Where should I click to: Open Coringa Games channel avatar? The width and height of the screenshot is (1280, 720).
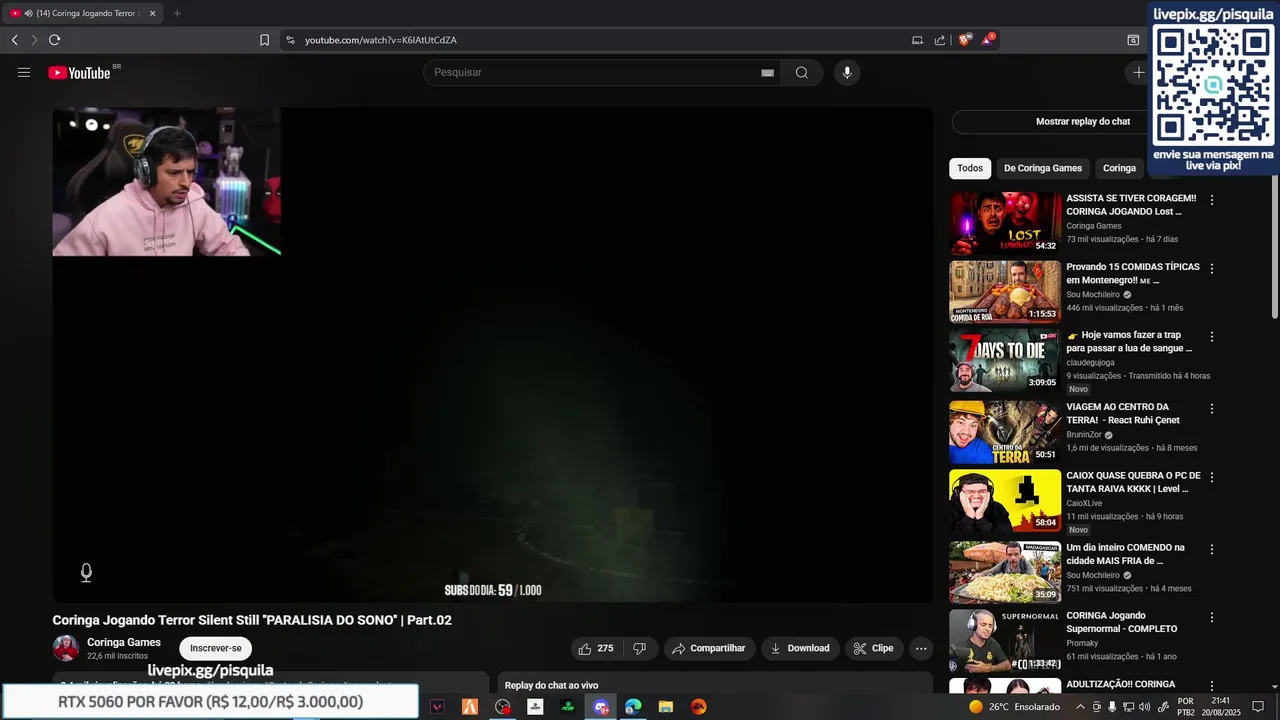[66, 648]
